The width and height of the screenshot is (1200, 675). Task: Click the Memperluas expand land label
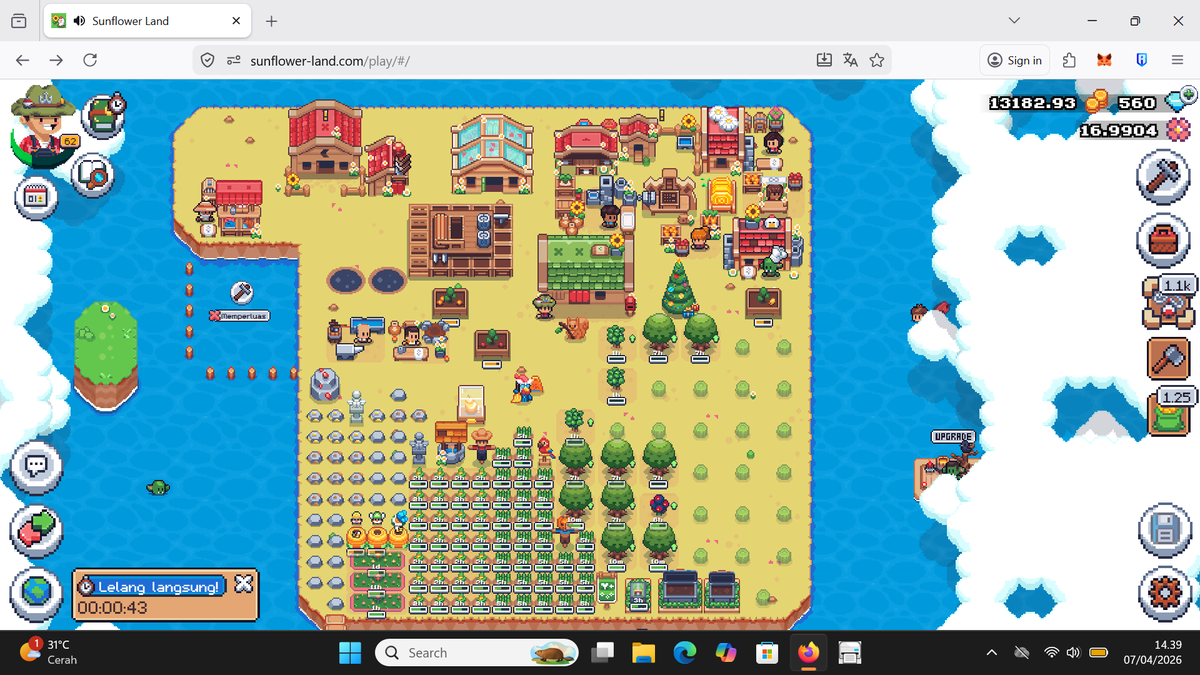(x=239, y=316)
